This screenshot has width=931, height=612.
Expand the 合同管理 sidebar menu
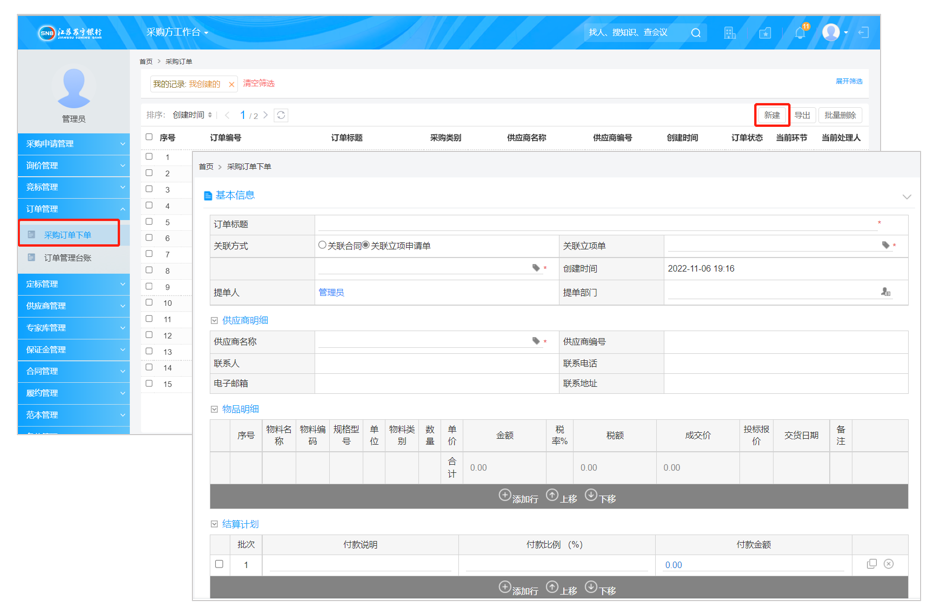73,371
